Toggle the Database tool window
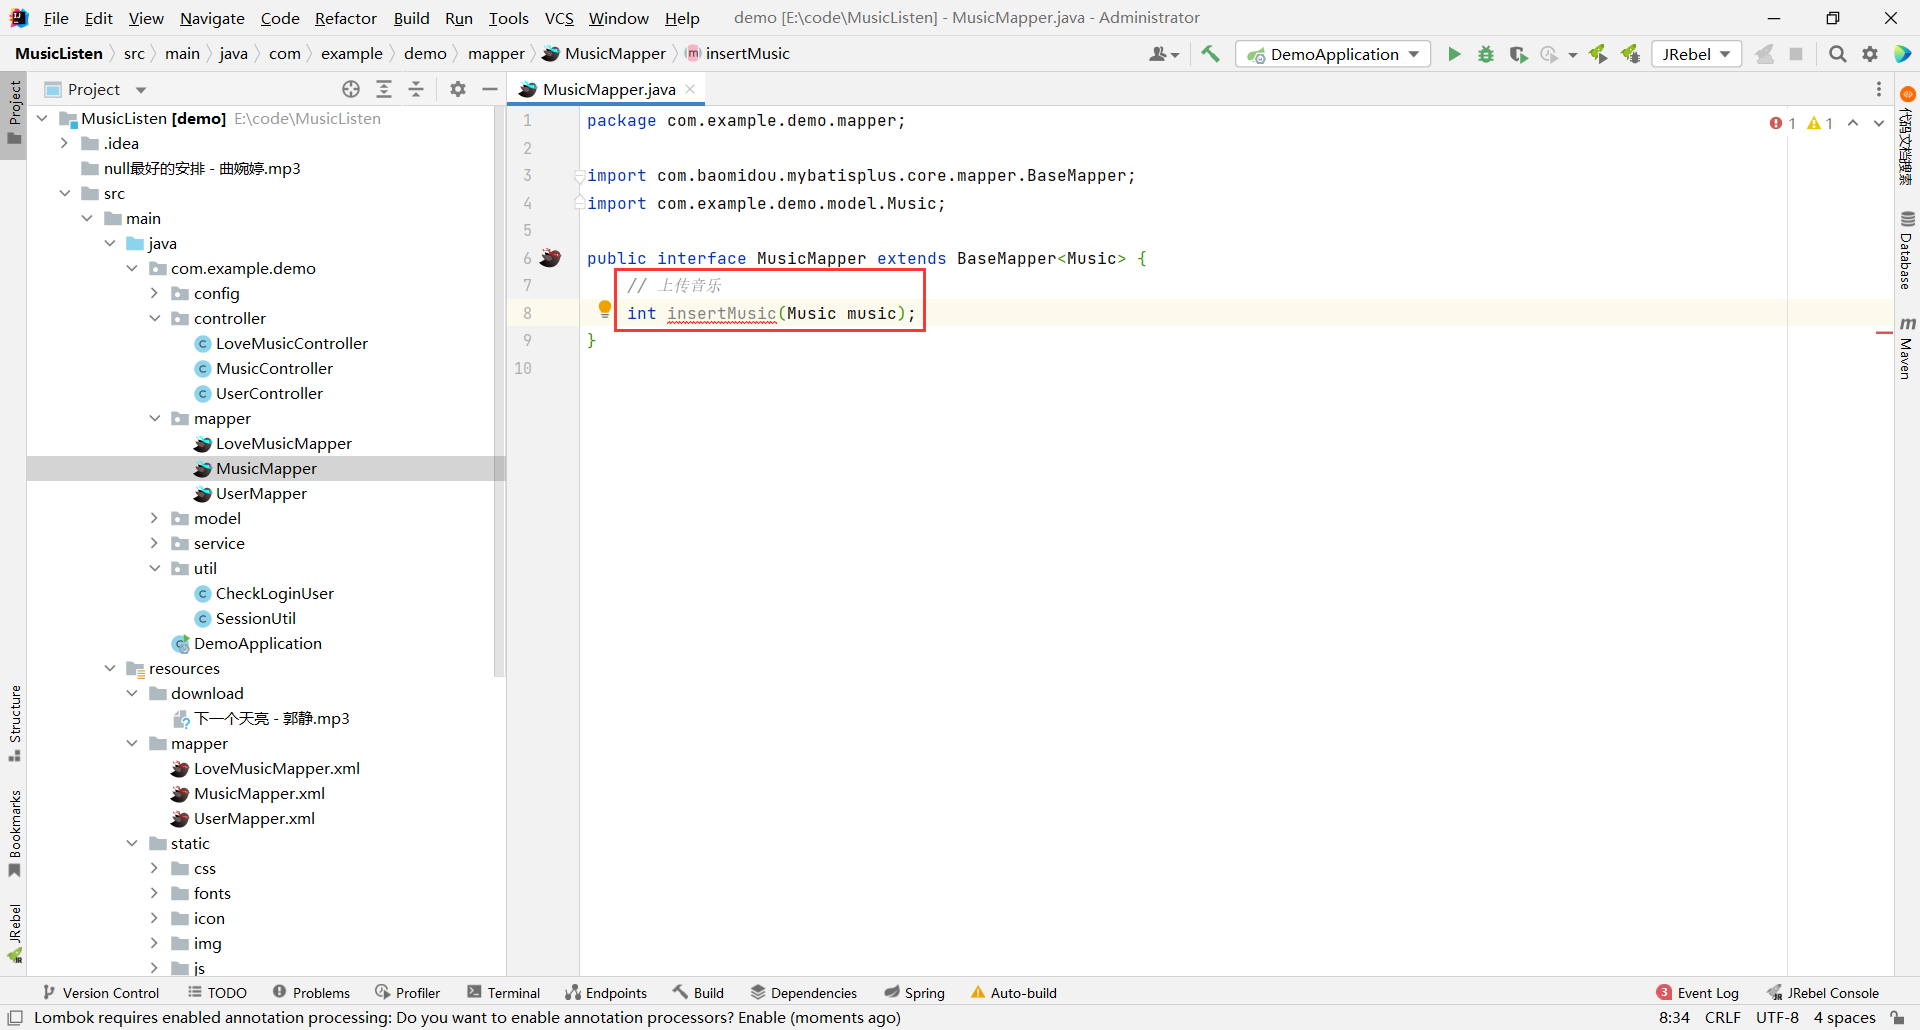This screenshot has height=1030, width=1920. pos(1907,250)
